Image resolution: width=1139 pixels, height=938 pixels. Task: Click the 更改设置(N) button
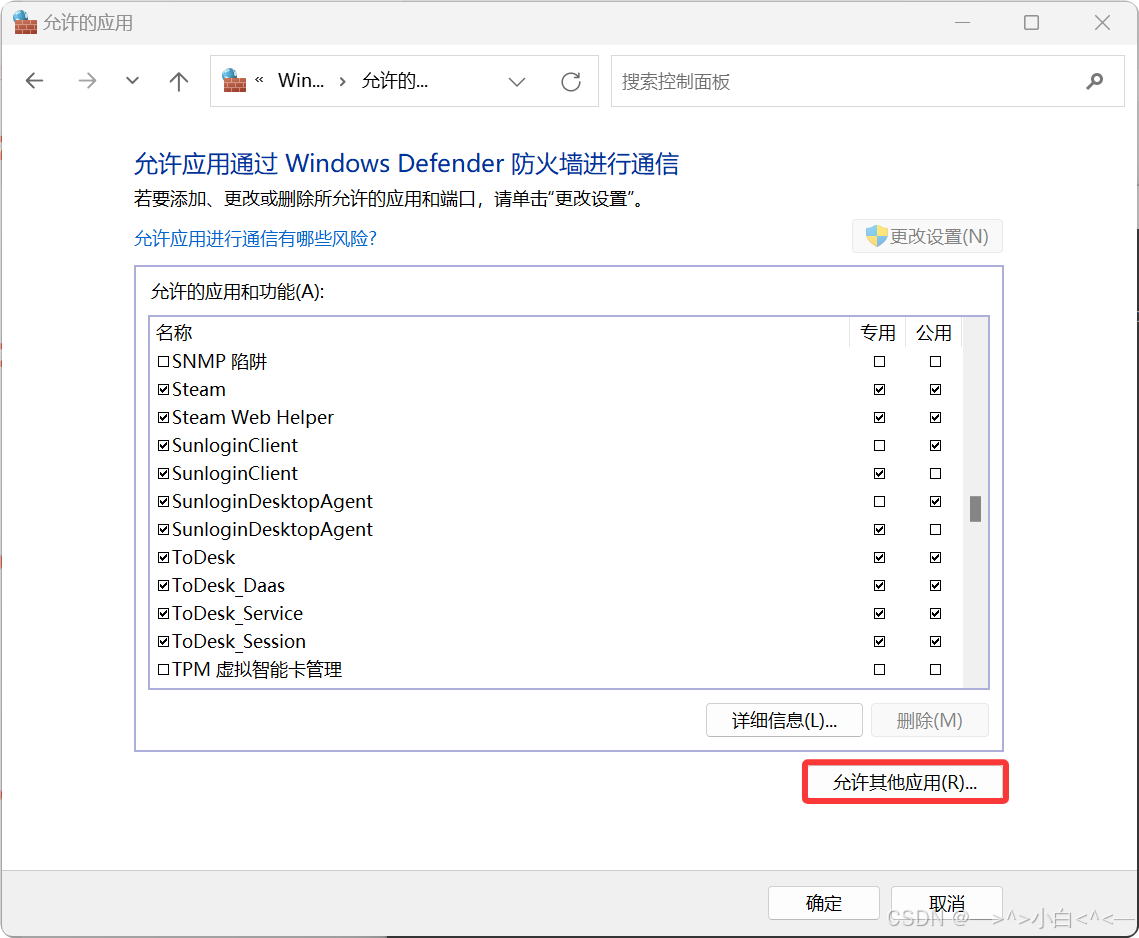(927, 236)
